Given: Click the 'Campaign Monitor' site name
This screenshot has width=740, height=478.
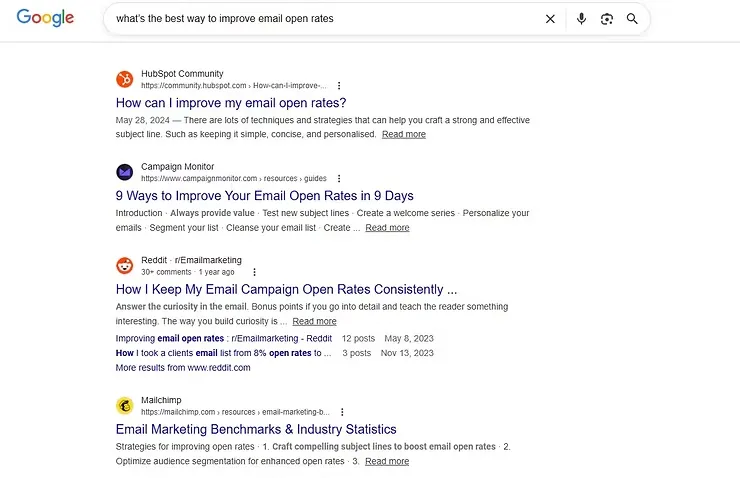Looking at the screenshot, I should tap(177, 167).
